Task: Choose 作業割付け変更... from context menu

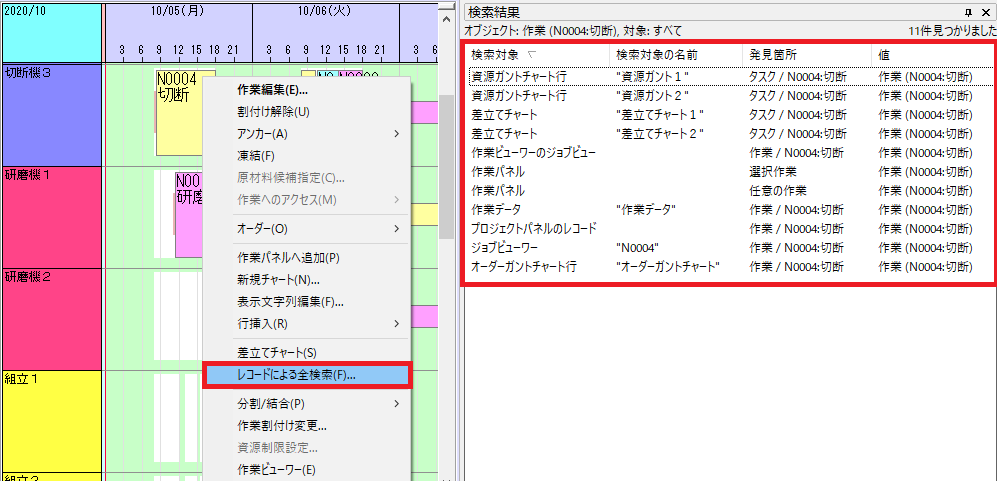Action: tap(281, 425)
